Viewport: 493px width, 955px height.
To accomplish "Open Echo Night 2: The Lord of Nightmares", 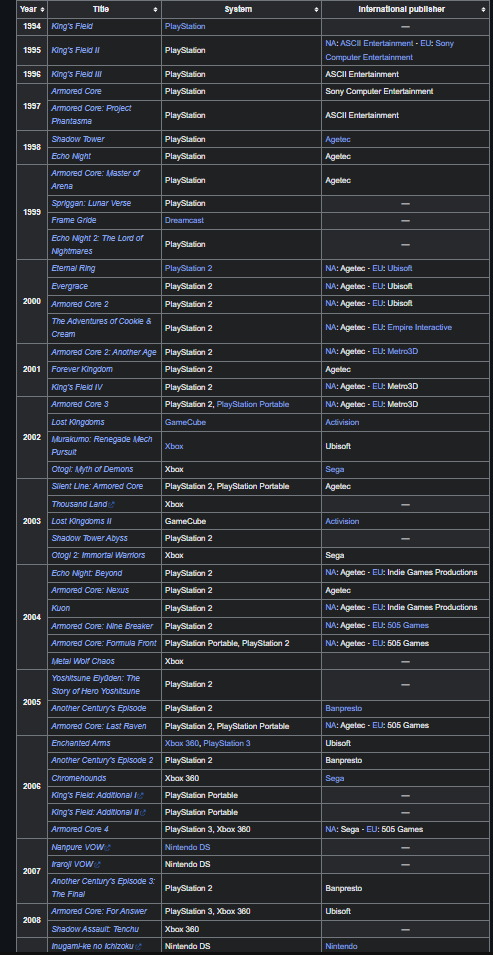I will 97,244.
